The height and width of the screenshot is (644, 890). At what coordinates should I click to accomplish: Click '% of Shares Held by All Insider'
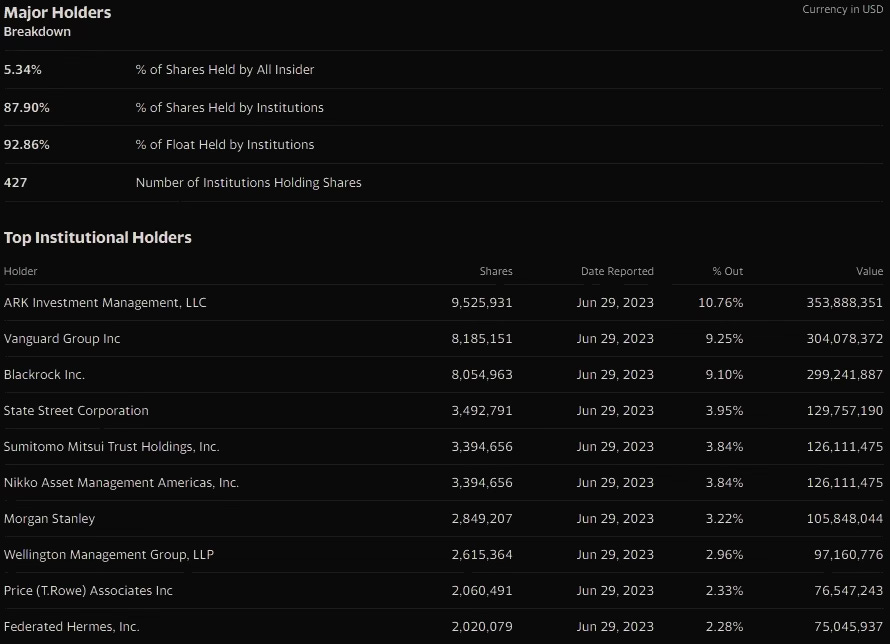pyautogui.click(x=225, y=70)
